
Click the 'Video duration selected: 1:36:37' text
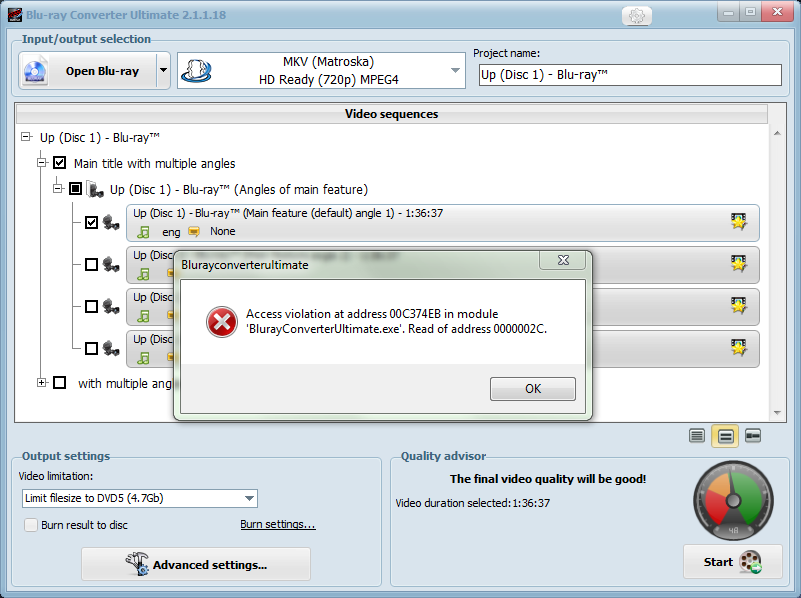point(473,503)
